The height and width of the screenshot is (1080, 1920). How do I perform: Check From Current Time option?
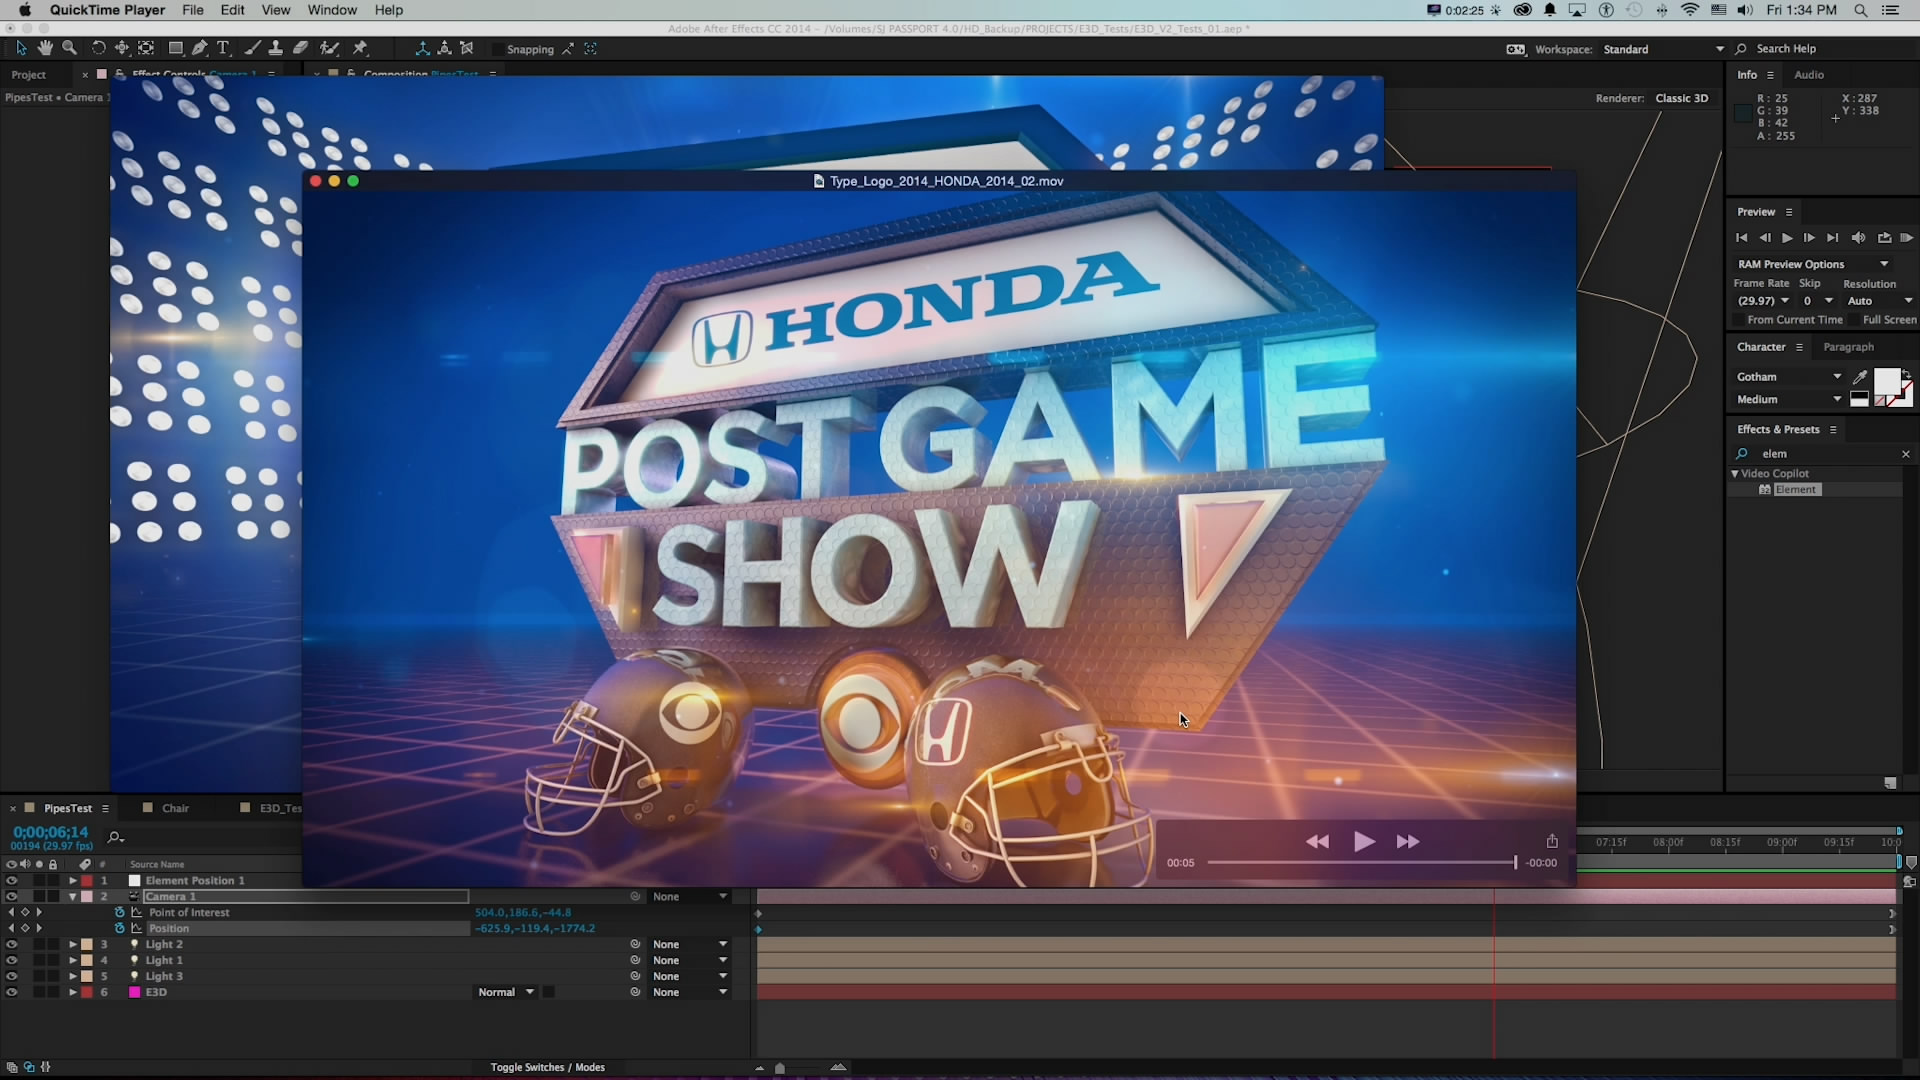1739,320
